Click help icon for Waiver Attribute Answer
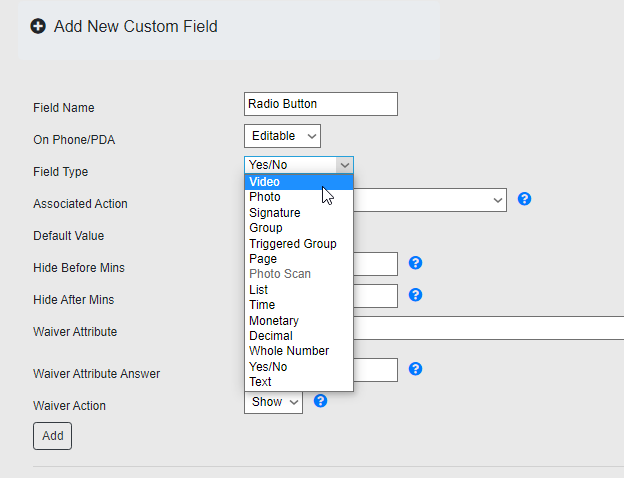Viewport: 624px width, 478px height. point(416,369)
